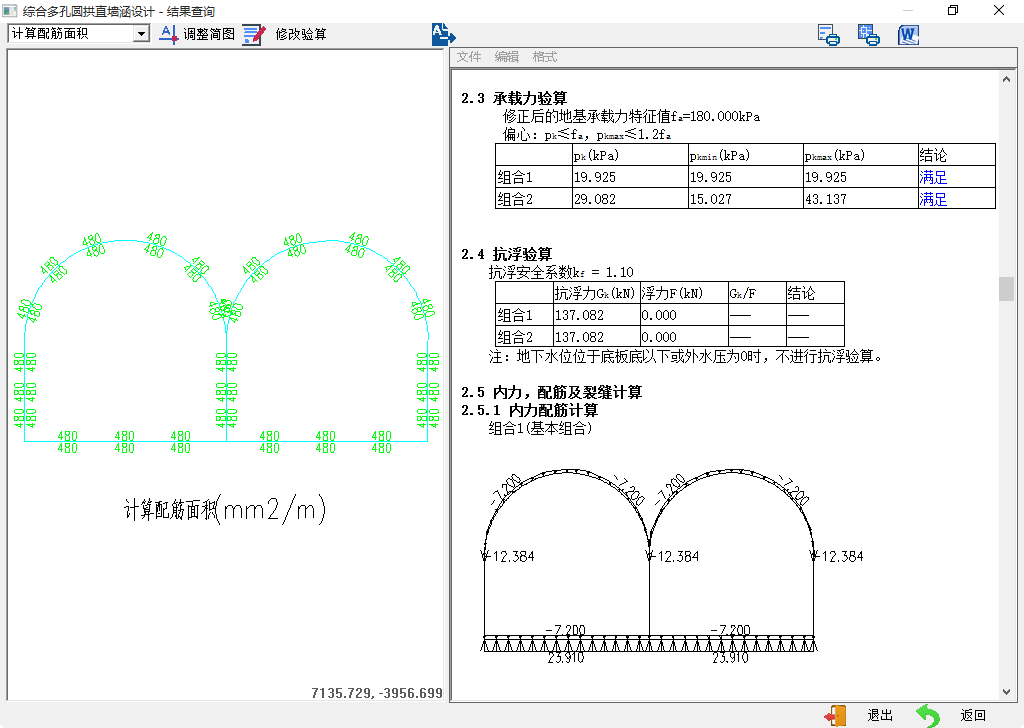Click the report scrollbar up arrow

tap(1006, 79)
